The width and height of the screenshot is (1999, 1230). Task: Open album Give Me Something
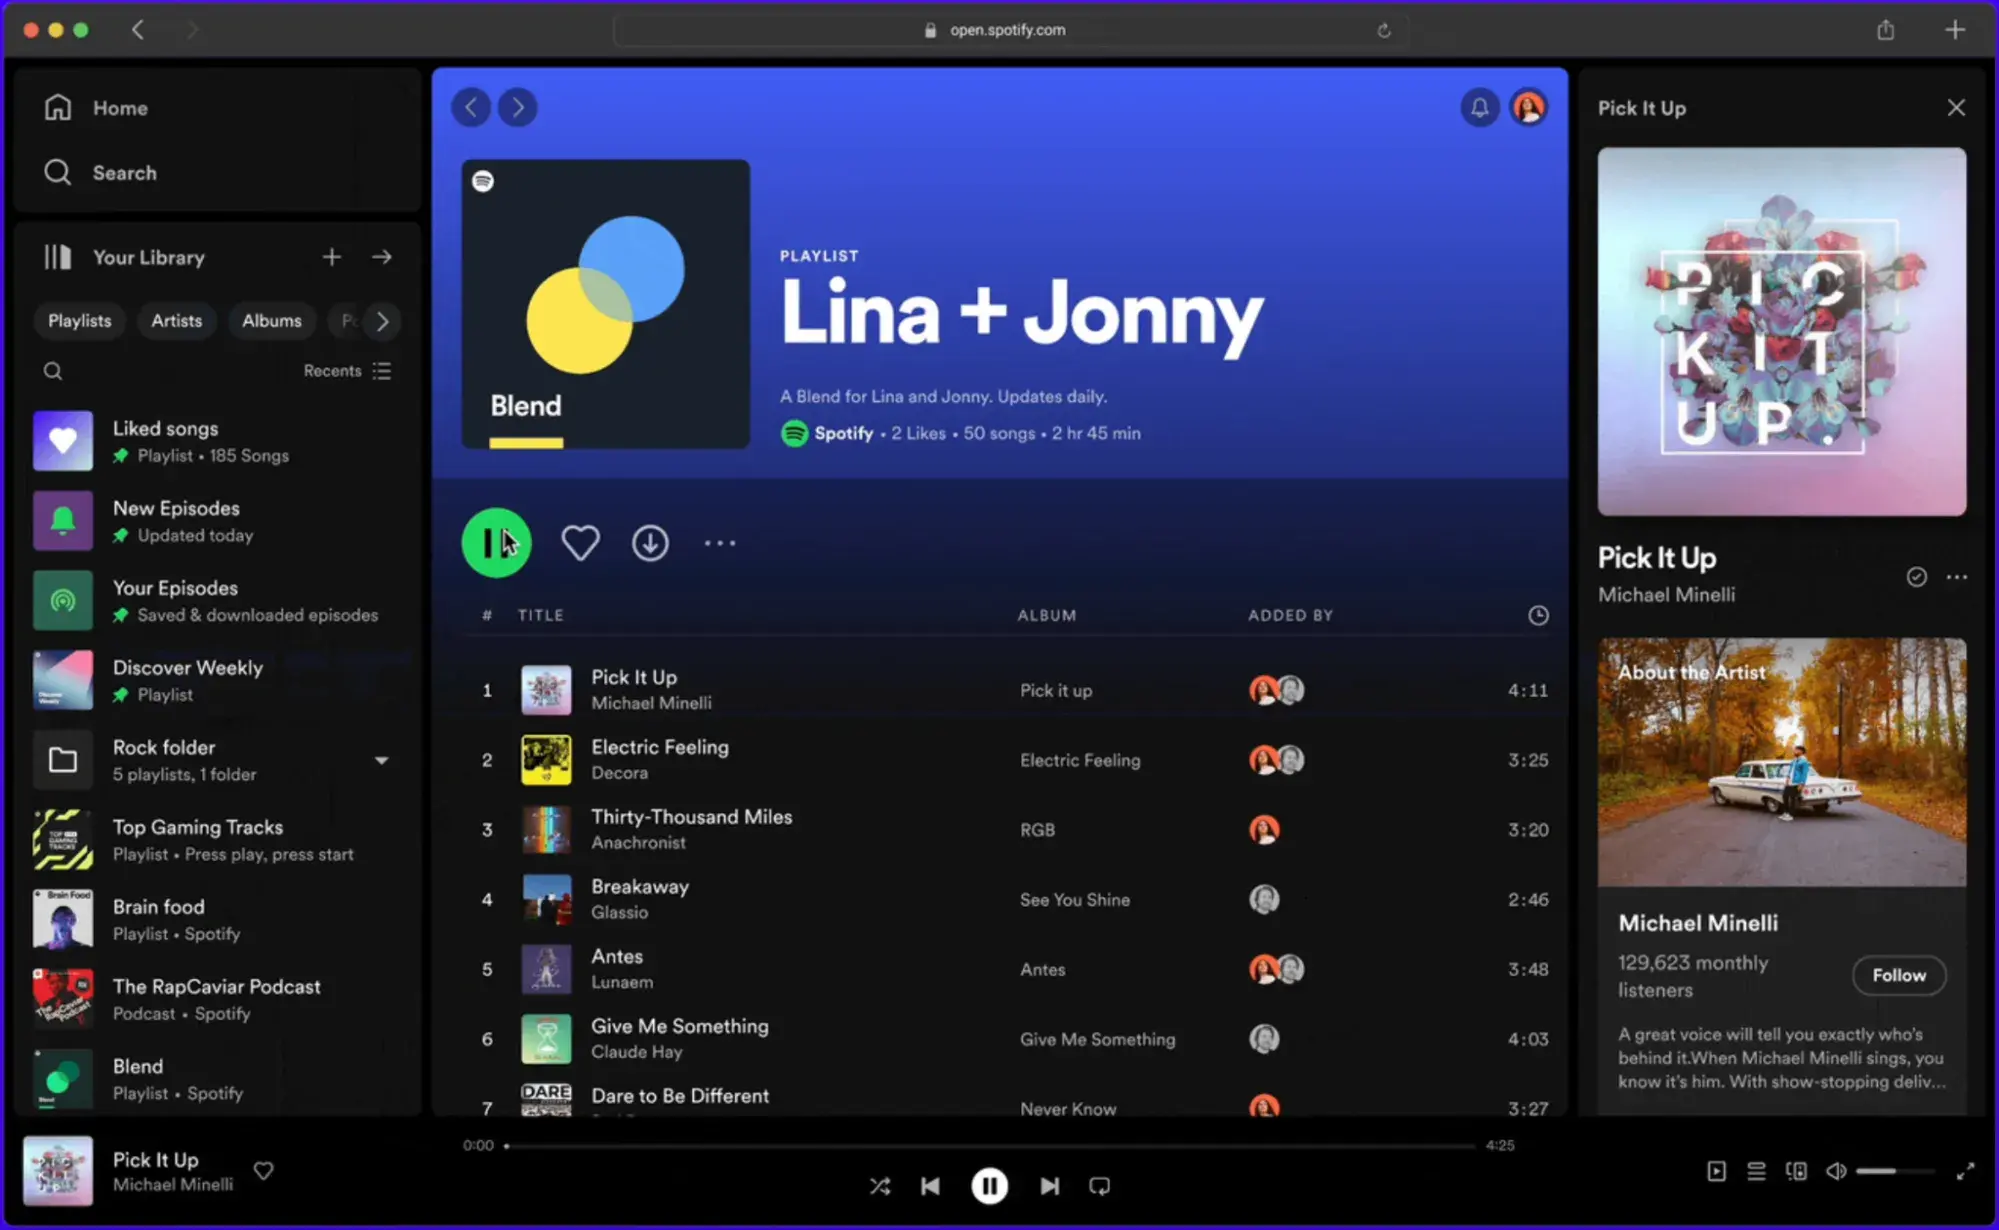[x=1097, y=1039]
